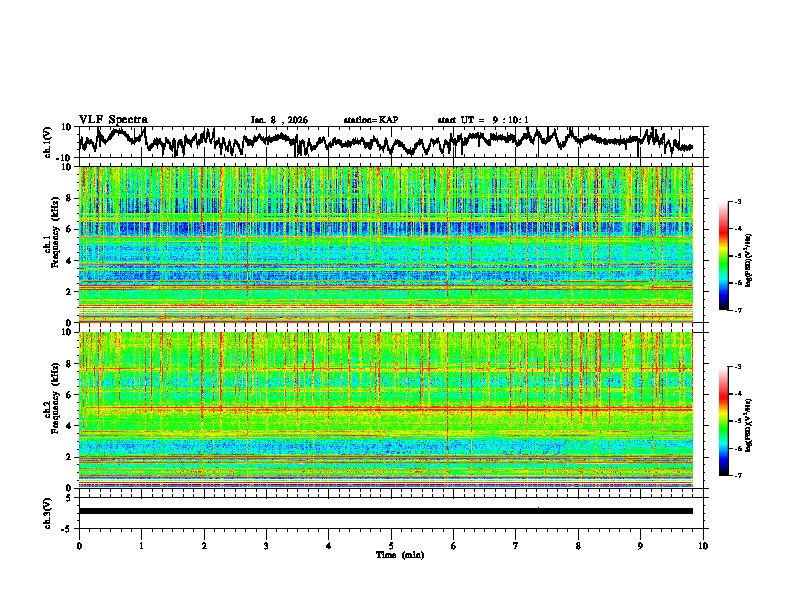Click the color scale bar beside ch.2 spectrogram
This screenshot has height=612, width=792.
click(x=723, y=421)
